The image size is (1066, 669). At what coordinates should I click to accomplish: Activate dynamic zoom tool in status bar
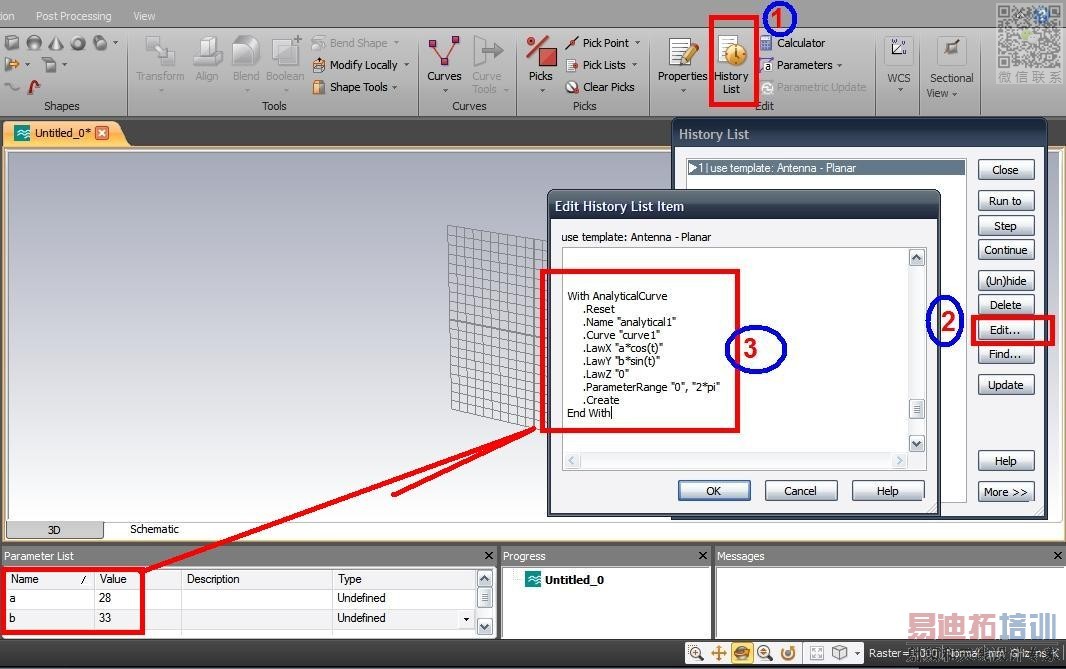point(765,653)
